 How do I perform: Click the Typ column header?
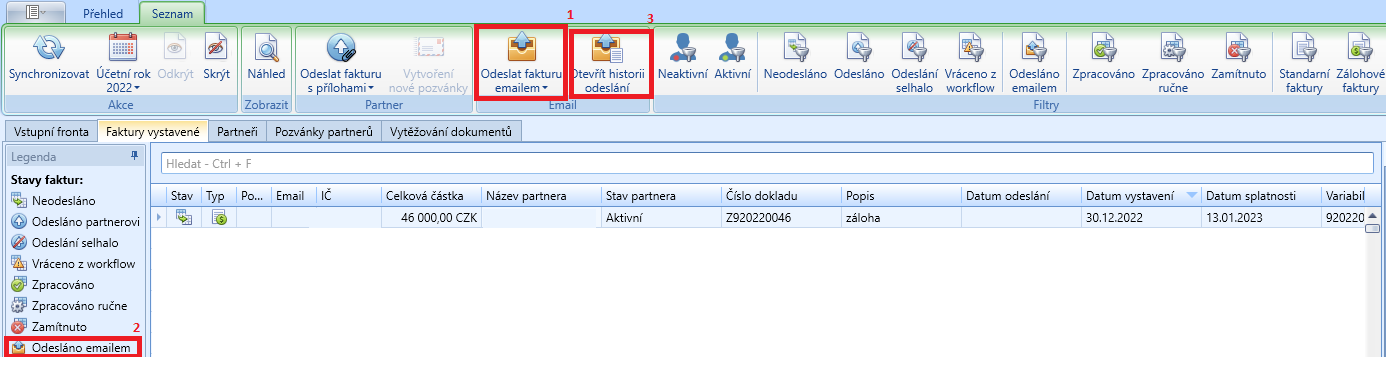(219, 195)
